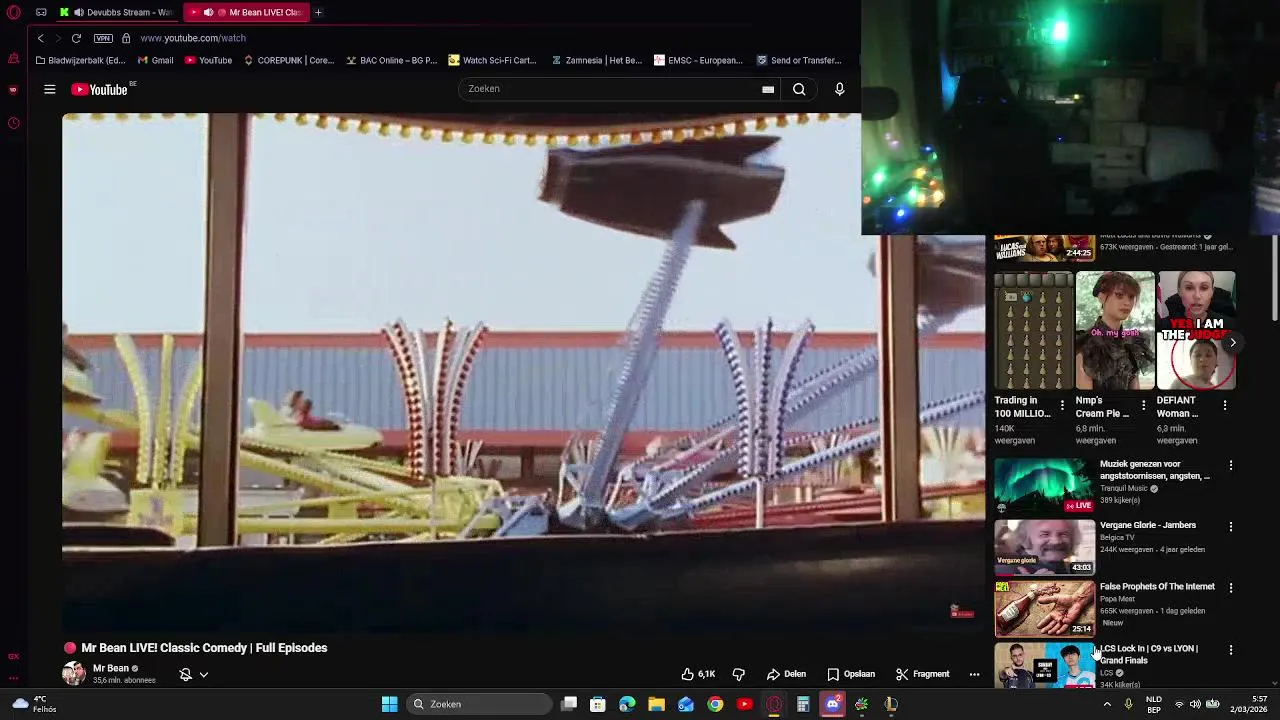Click the YouTube search magnifier button
This screenshot has height=720, width=1280.
tap(799, 89)
